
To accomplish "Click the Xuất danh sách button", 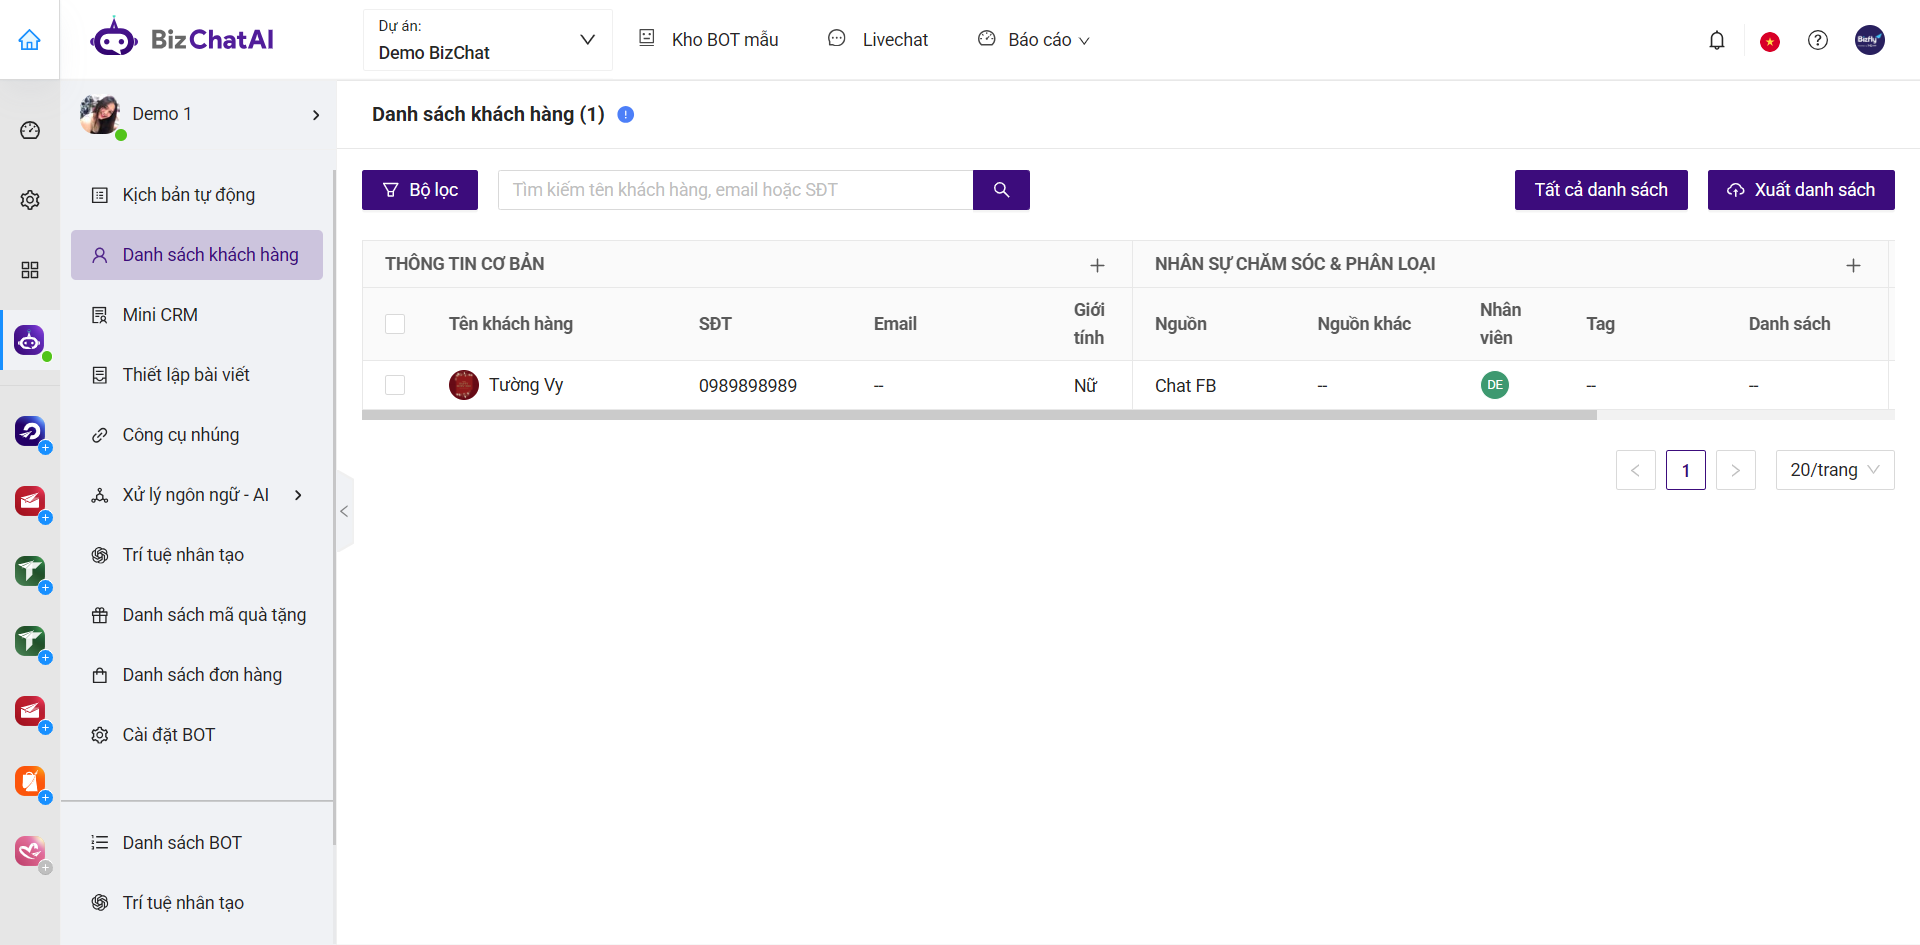I will click(1800, 190).
